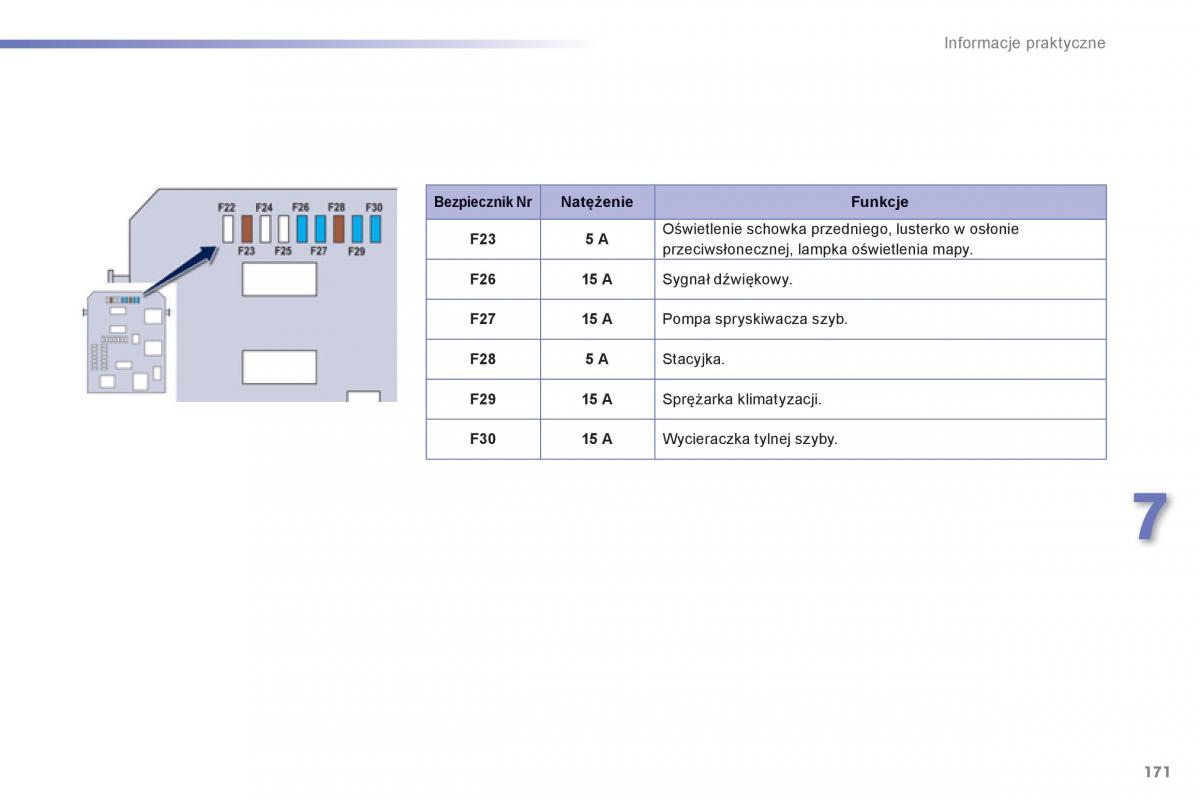The image size is (1200, 800).
Task: Click the F28 label in the fuse diagram
Action: [x=337, y=207]
